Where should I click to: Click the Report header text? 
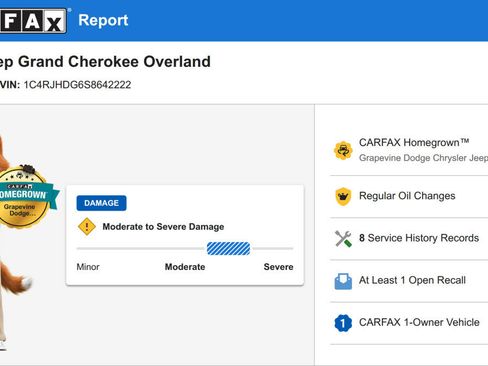click(x=103, y=20)
